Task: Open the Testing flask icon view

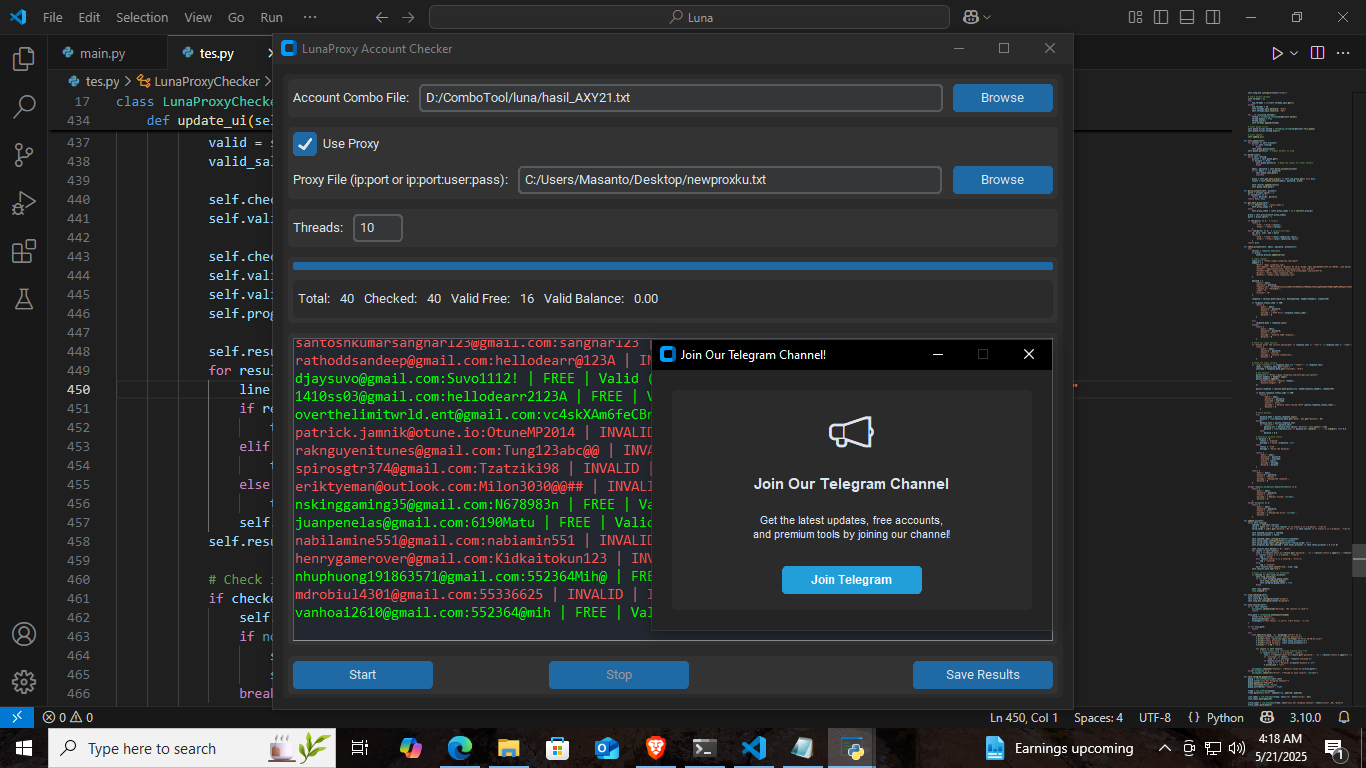Action: pos(24,298)
